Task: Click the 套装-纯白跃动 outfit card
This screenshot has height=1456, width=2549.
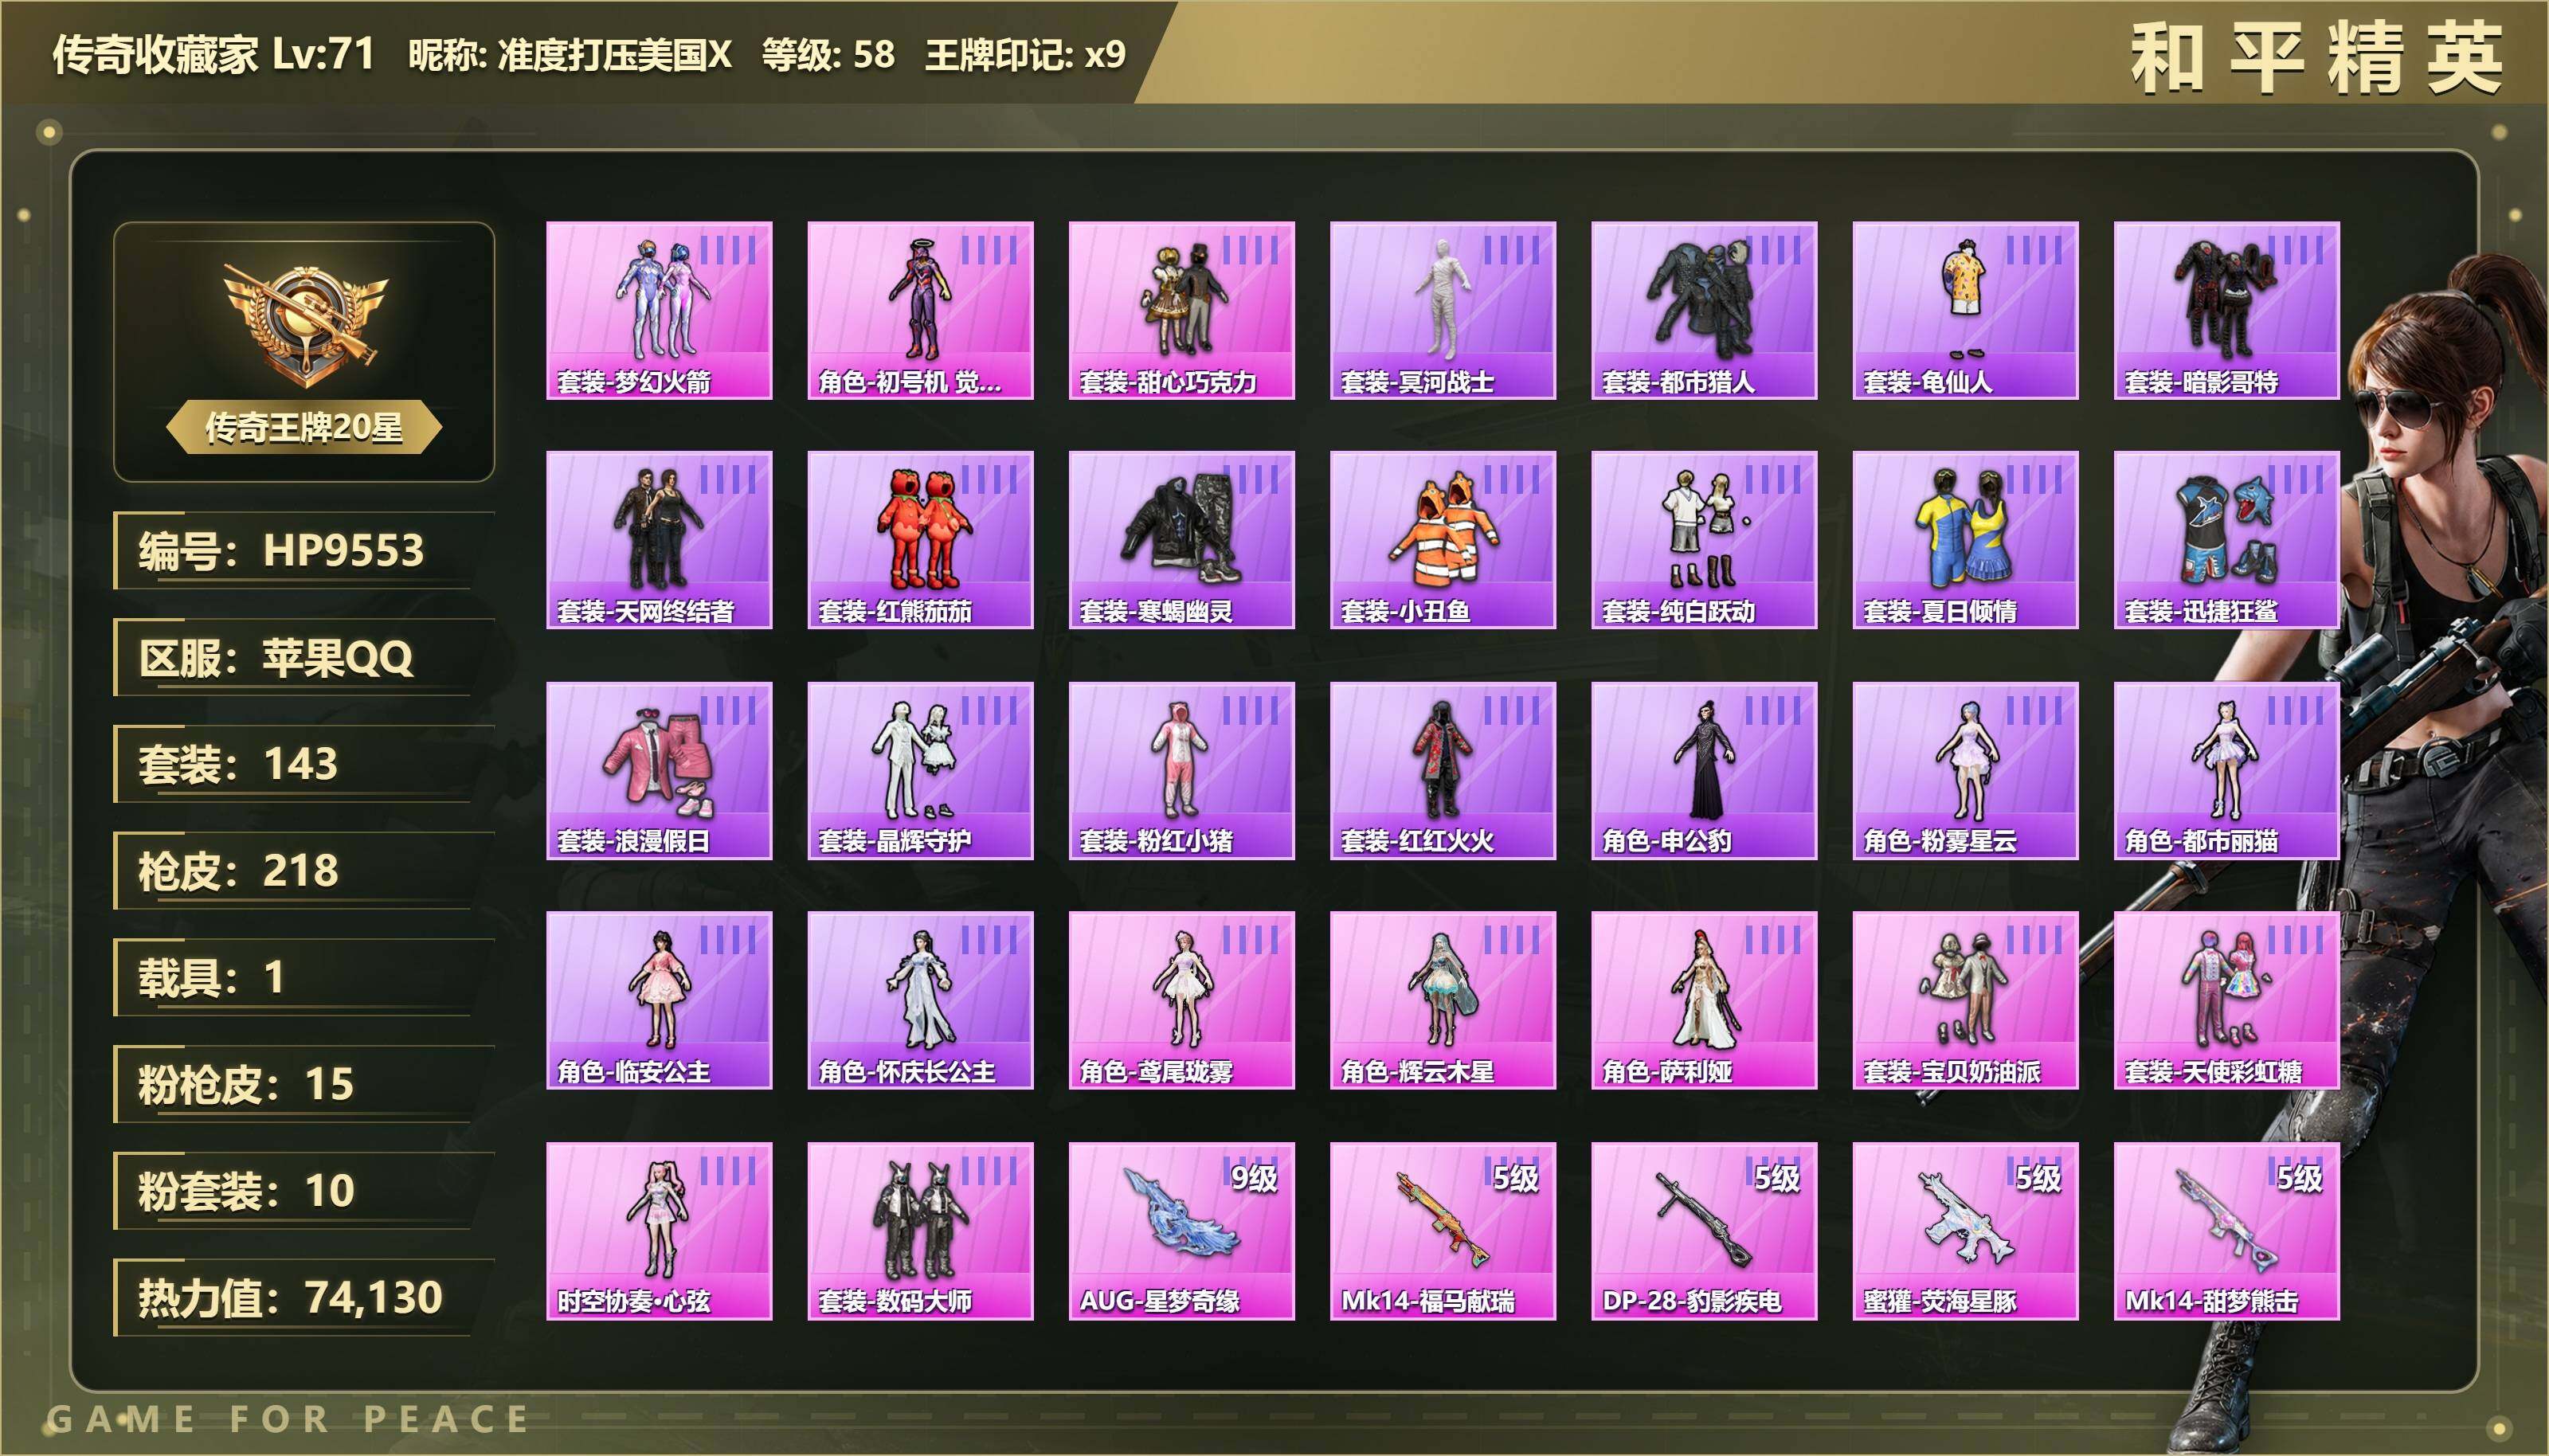Action: point(1704,540)
